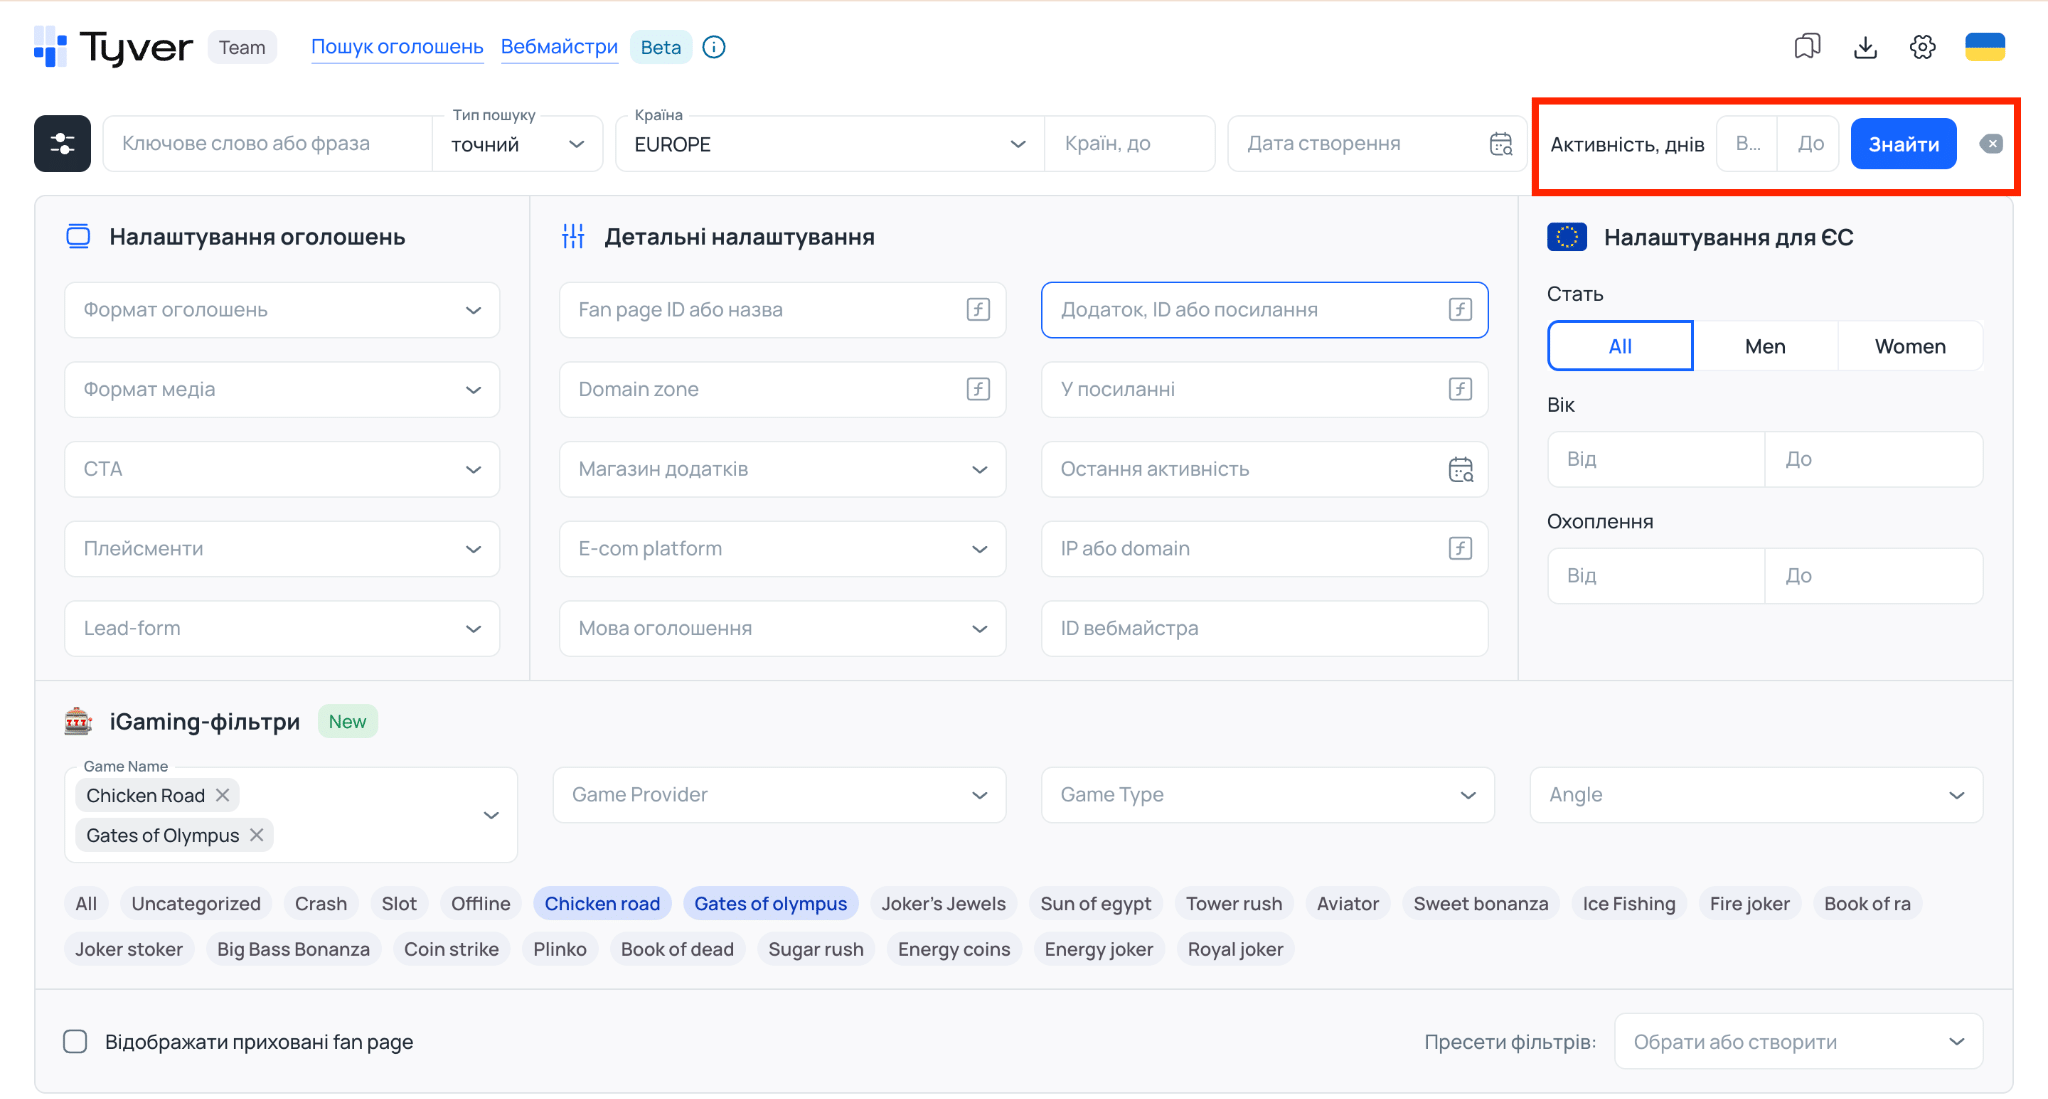Click the ID вебмайстра input field
Viewport: 2048px width, 1099px height.
click(1264, 628)
